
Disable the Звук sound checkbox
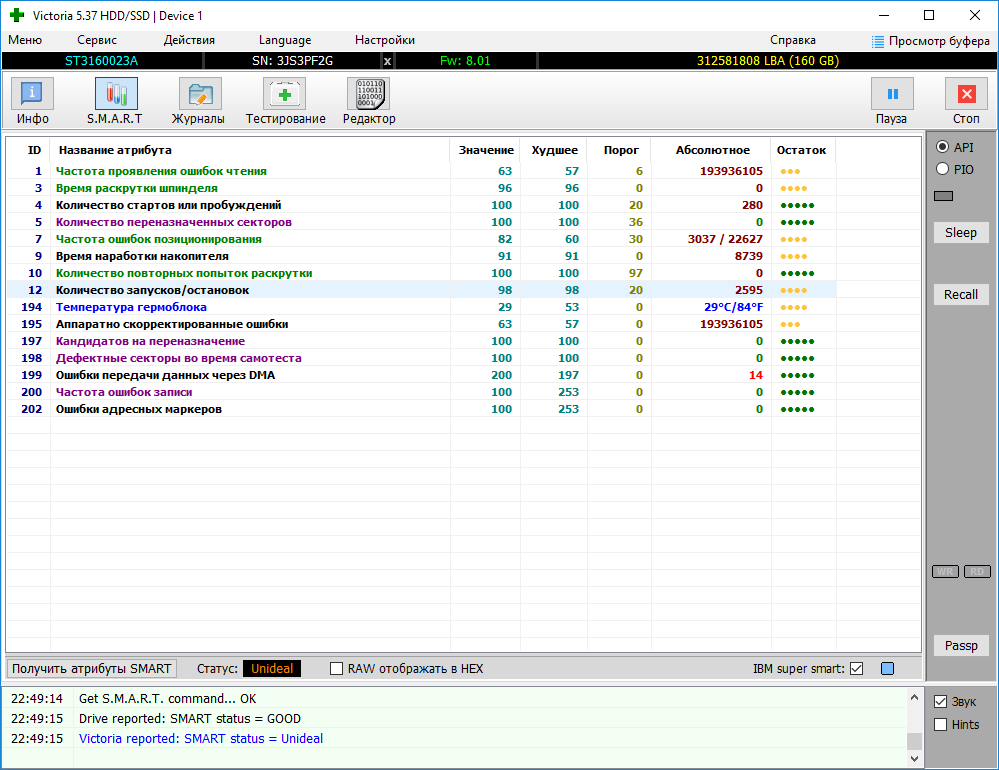(940, 702)
